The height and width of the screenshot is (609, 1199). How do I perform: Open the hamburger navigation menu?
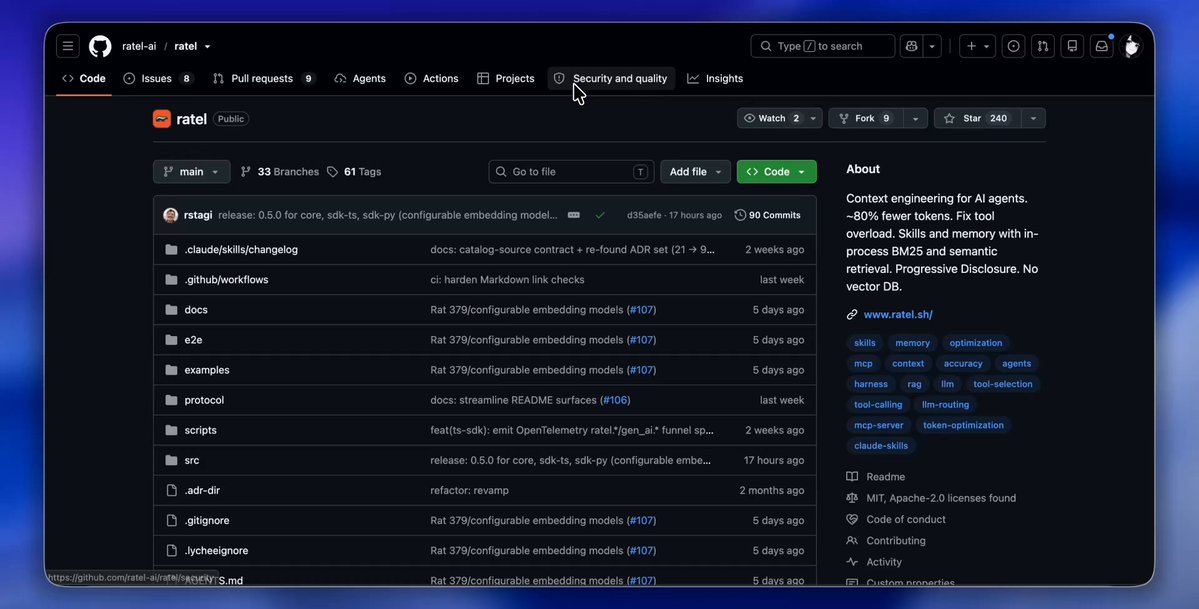pyautogui.click(x=67, y=46)
